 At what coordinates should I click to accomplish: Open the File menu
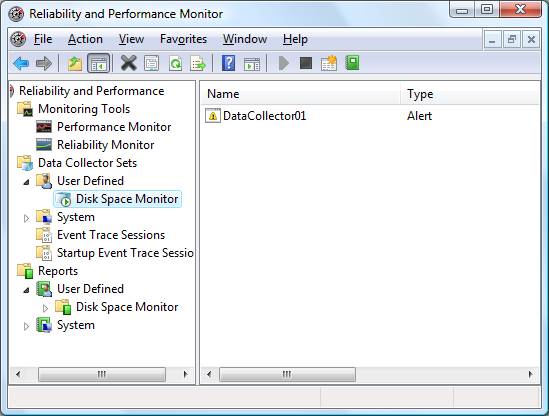(43, 39)
